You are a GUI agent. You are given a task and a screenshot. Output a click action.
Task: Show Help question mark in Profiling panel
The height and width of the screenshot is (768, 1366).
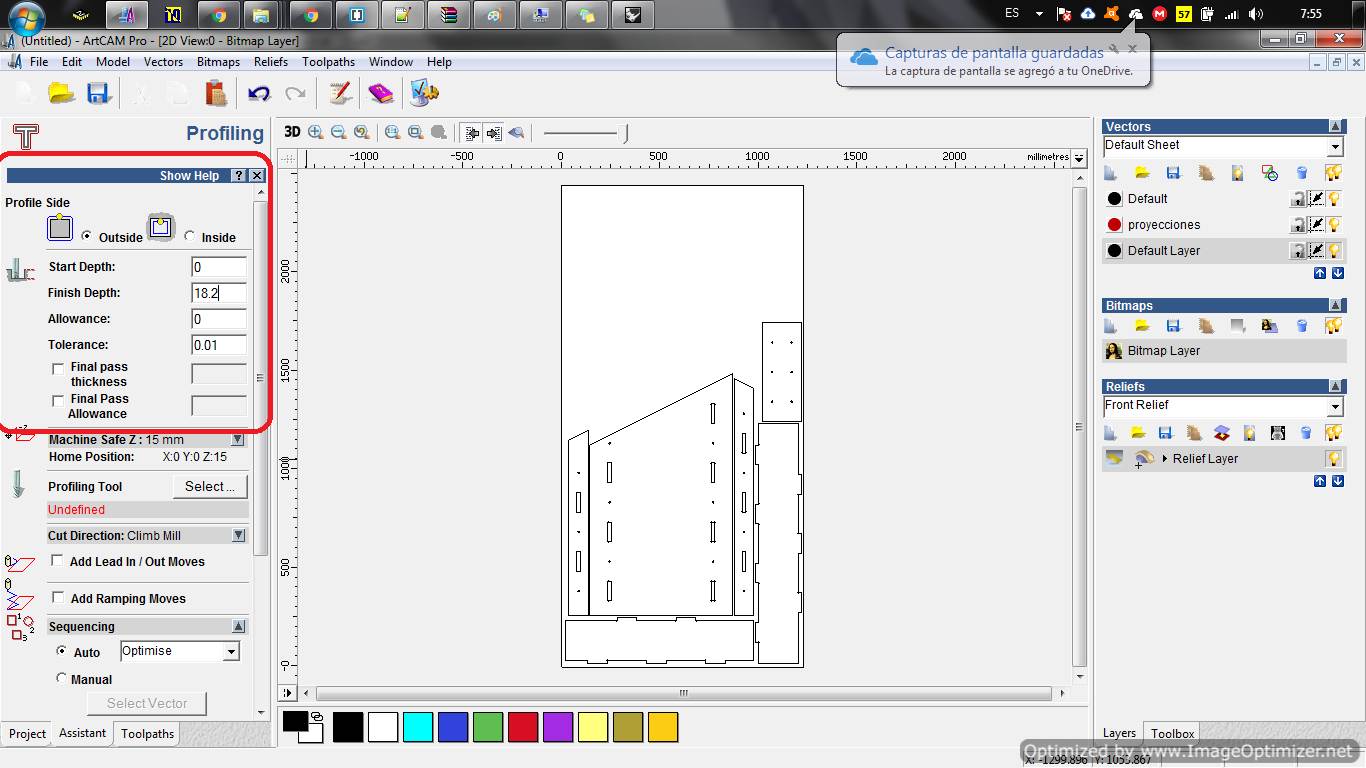pyautogui.click(x=238, y=175)
